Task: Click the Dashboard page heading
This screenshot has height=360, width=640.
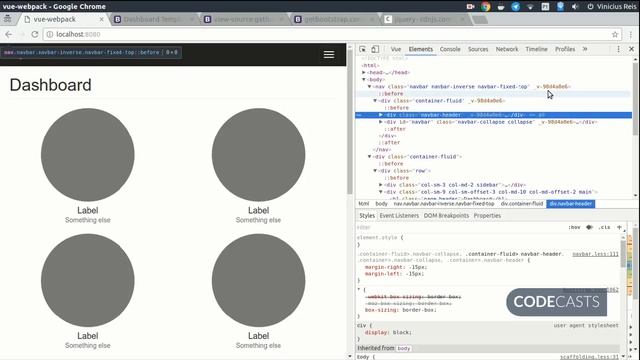Action: (x=51, y=85)
